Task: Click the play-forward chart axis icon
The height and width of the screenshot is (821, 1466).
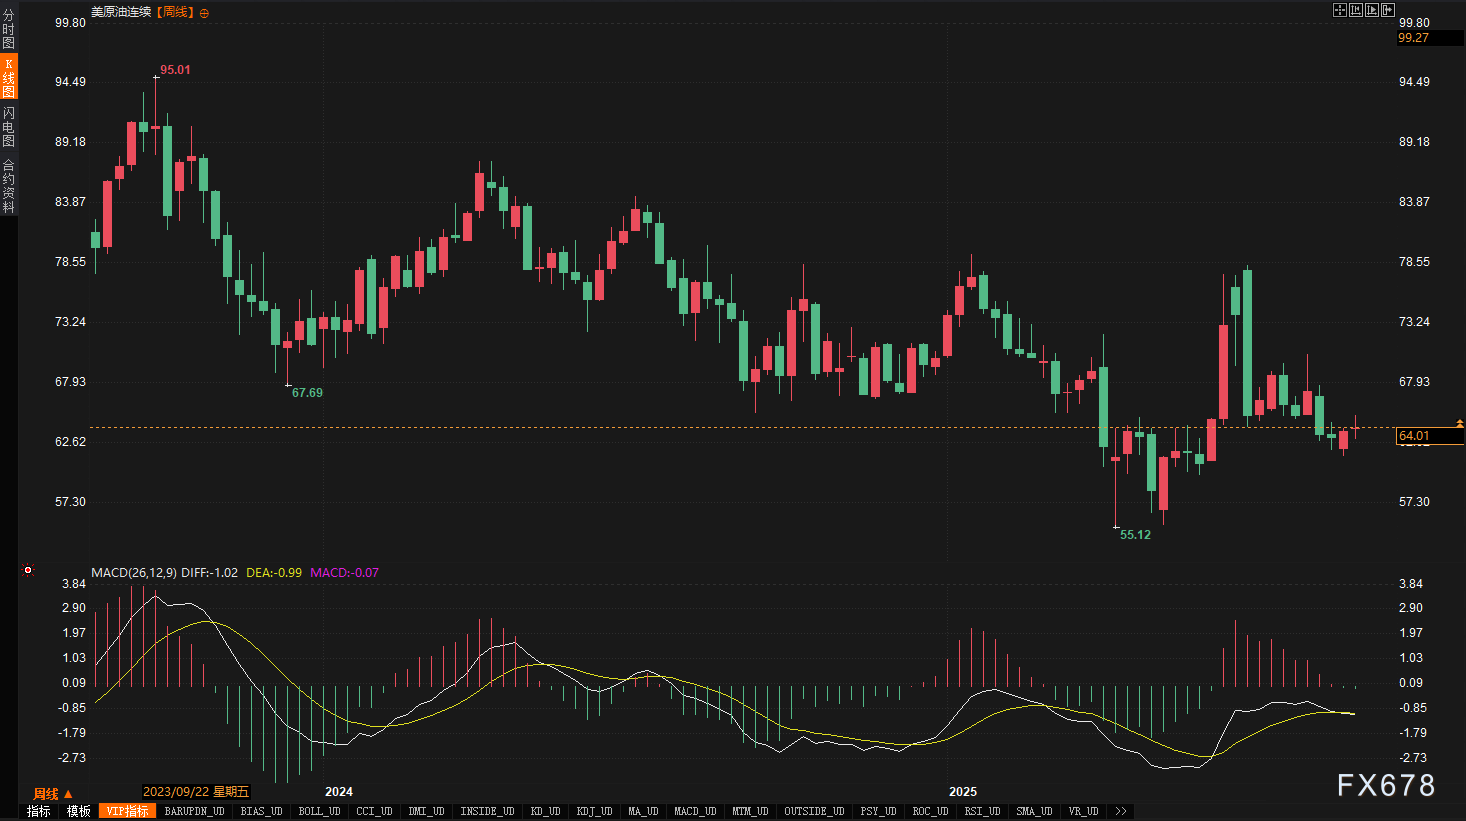Action: click(1372, 10)
